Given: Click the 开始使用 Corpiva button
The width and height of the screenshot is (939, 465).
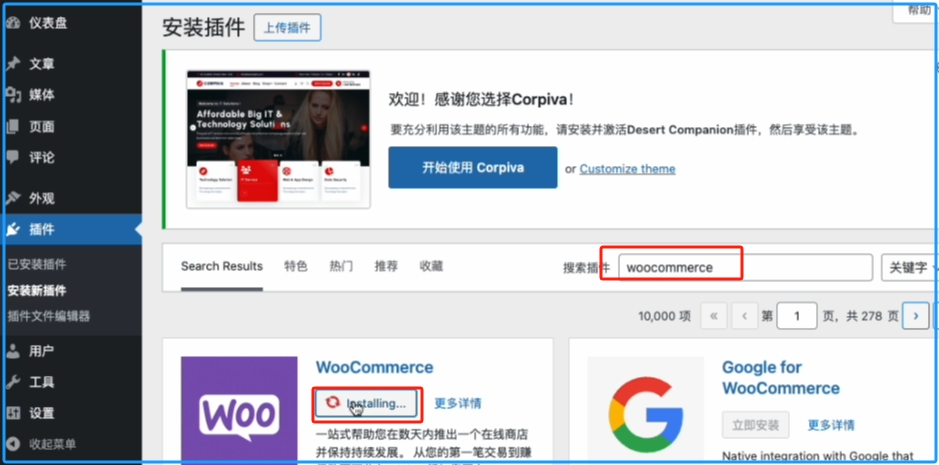Looking at the screenshot, I should [473, 168].
